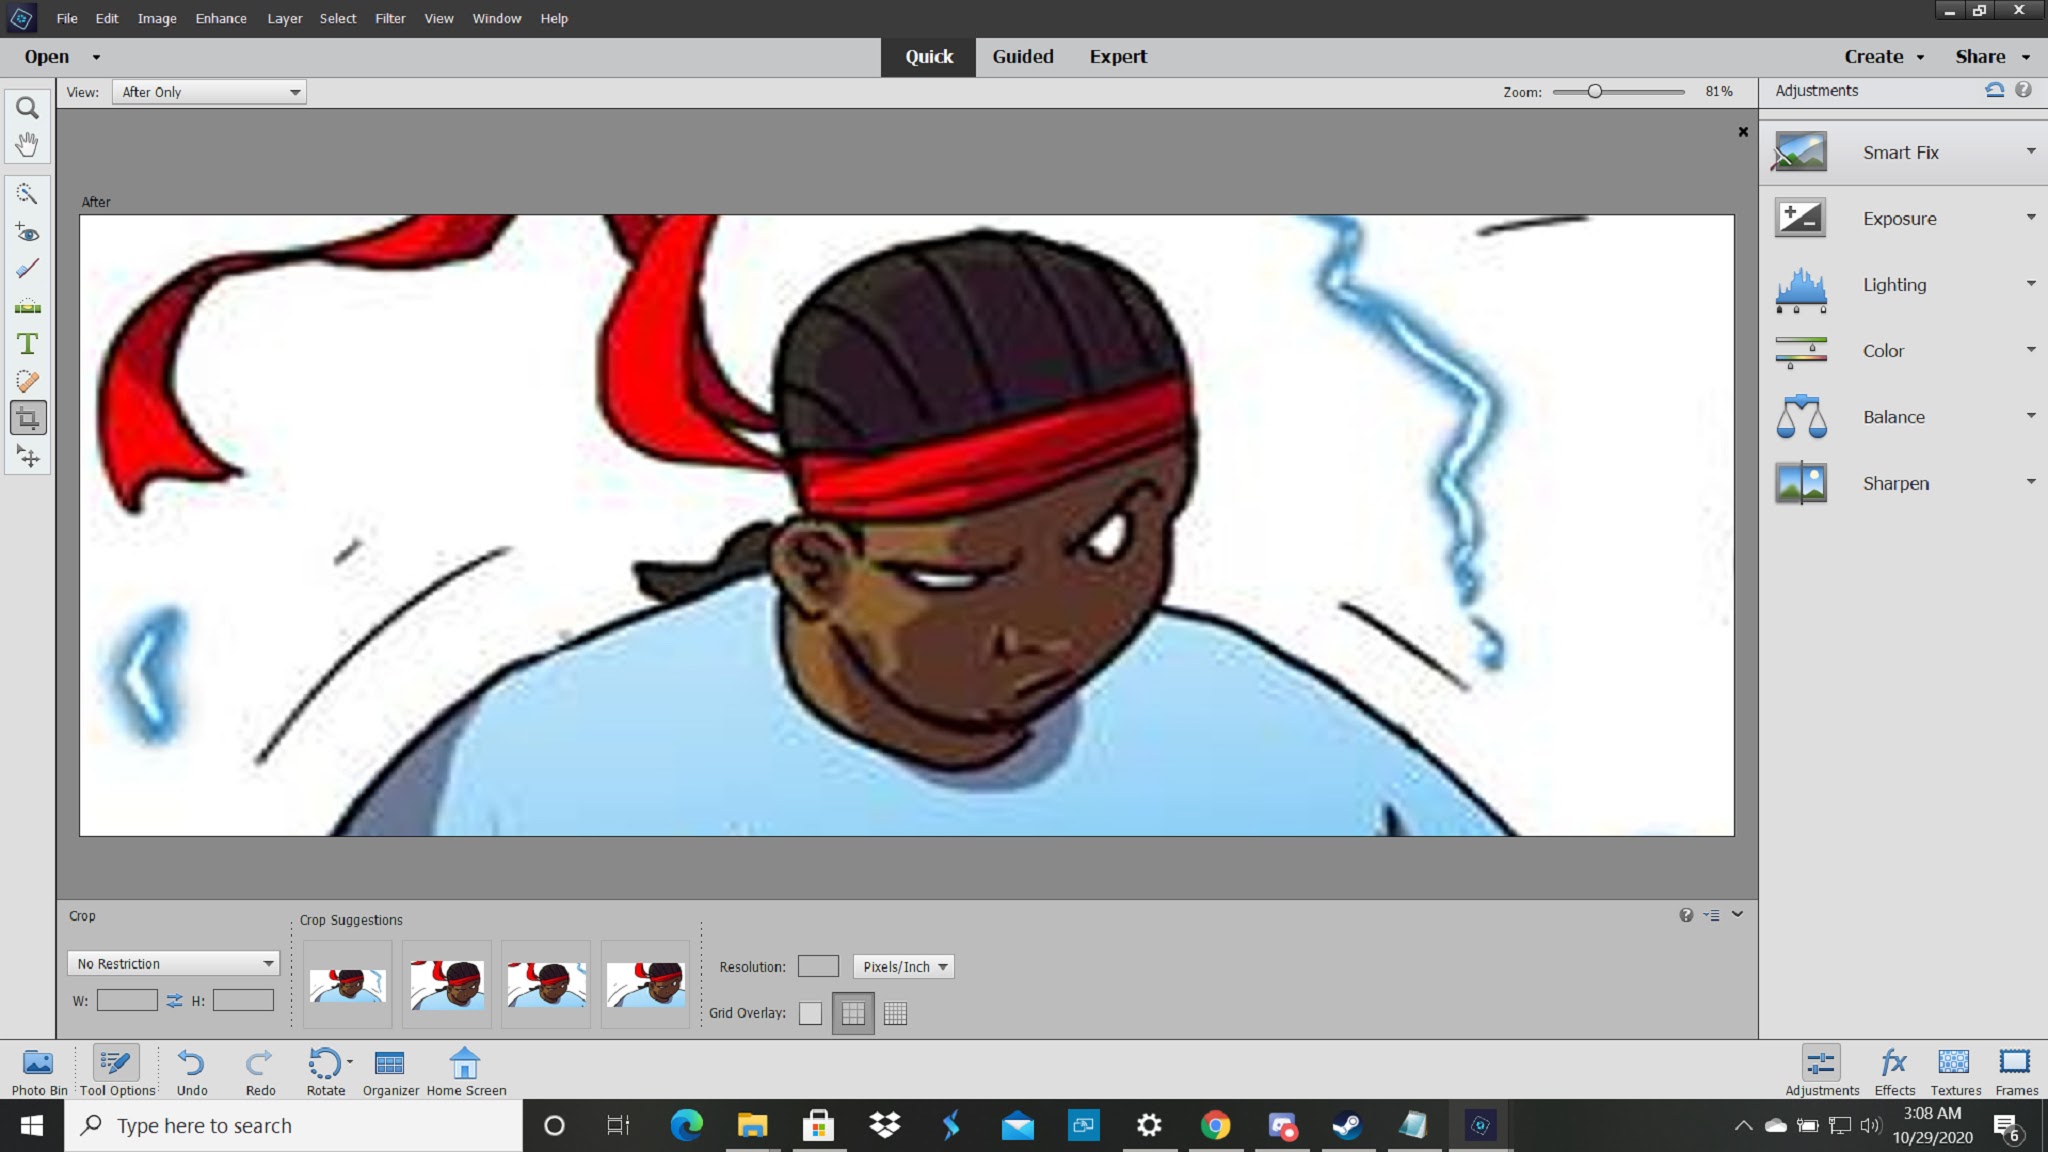Select the Move tool

(27, 457)
